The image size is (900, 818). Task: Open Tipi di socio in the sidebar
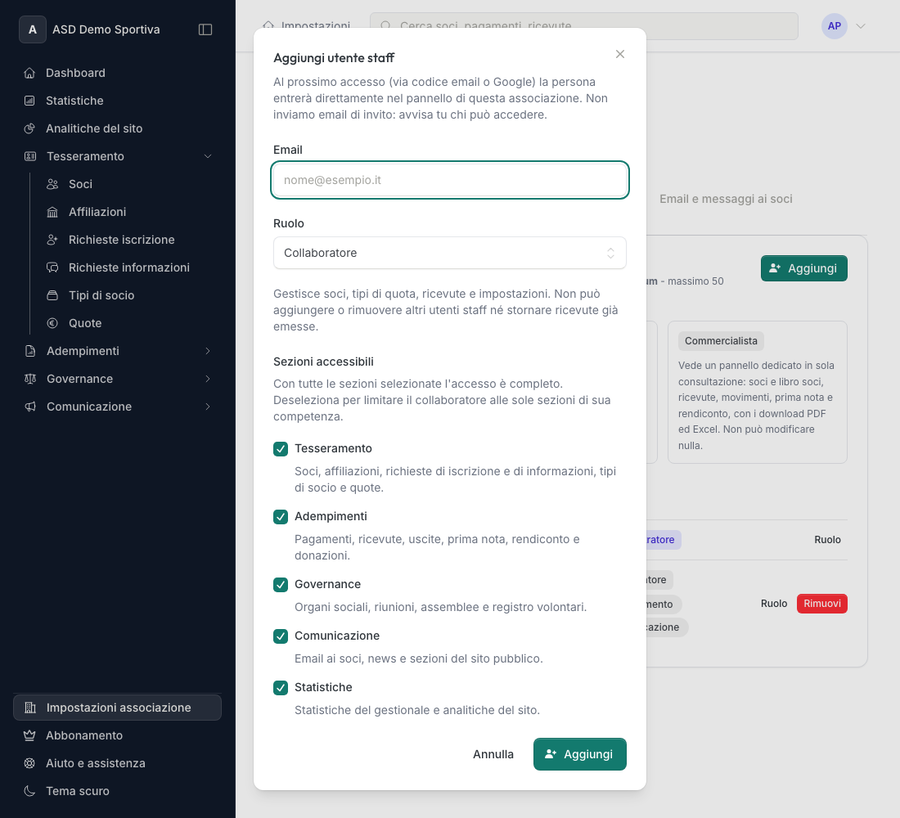click(x=129, y=296)
